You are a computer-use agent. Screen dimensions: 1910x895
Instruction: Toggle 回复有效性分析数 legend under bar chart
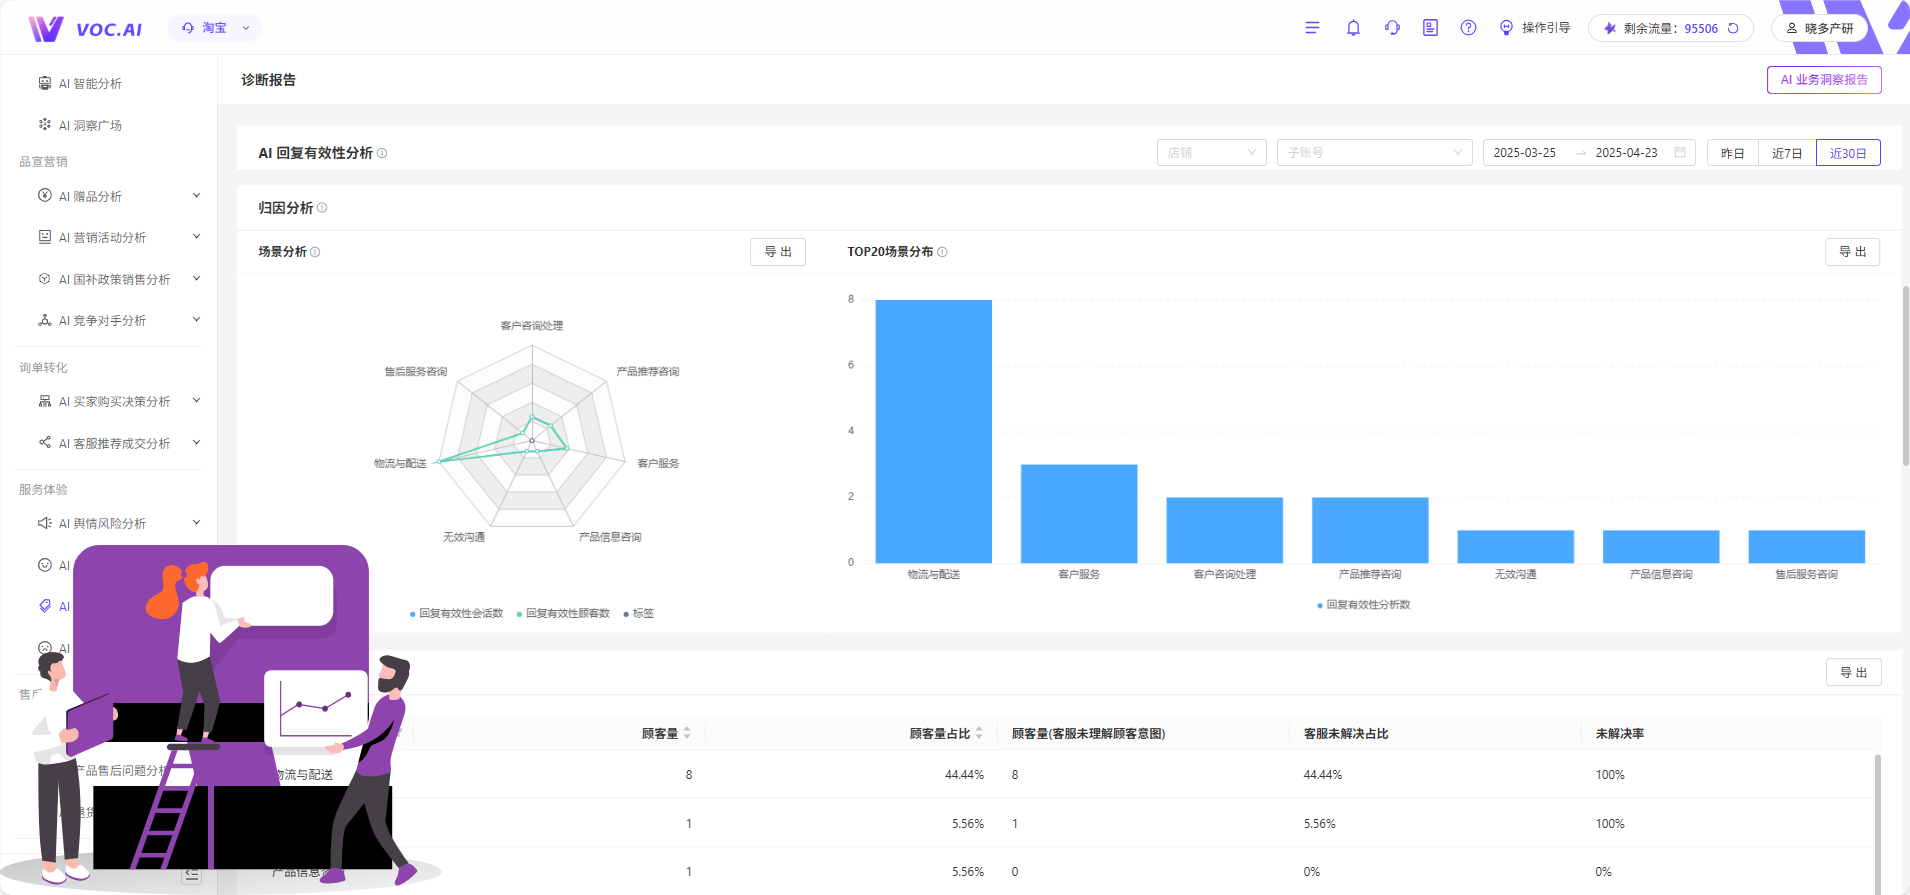pos(1364,605)
